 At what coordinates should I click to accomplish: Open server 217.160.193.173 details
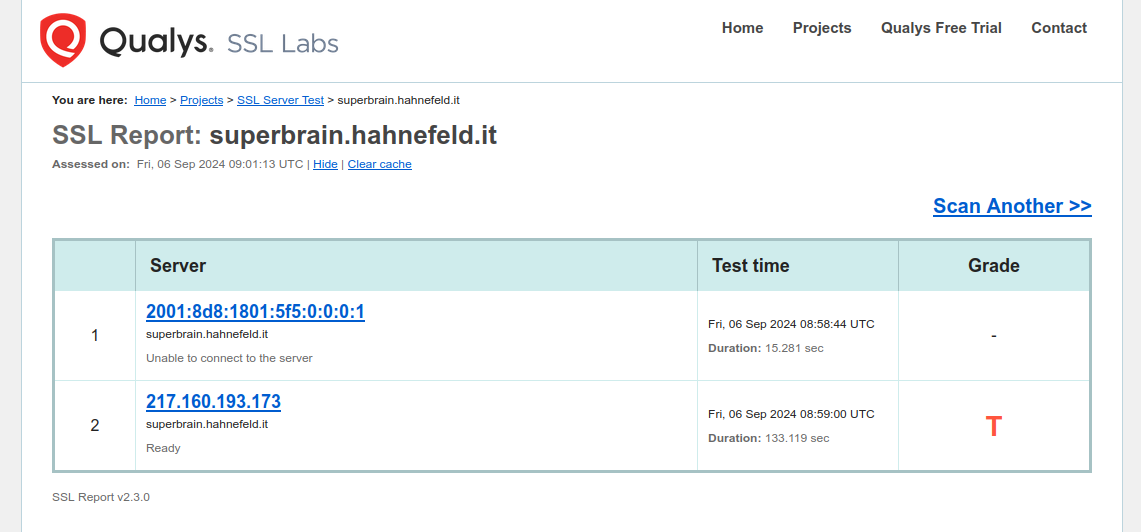(x=213, y=402)
